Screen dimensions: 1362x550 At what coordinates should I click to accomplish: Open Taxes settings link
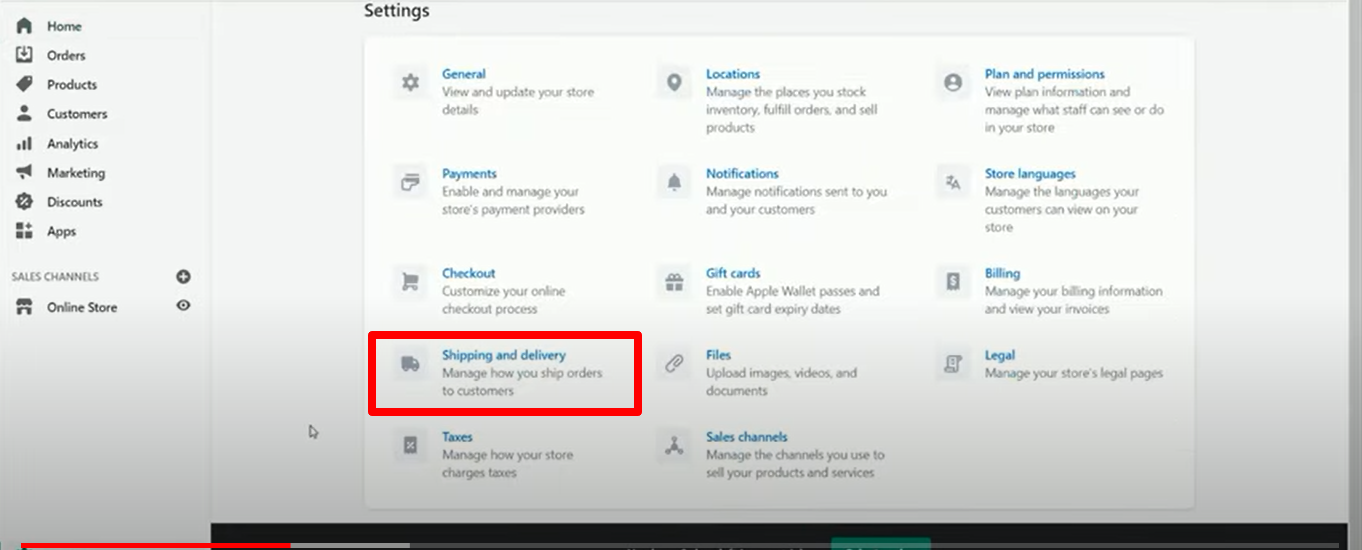(457, 437)
